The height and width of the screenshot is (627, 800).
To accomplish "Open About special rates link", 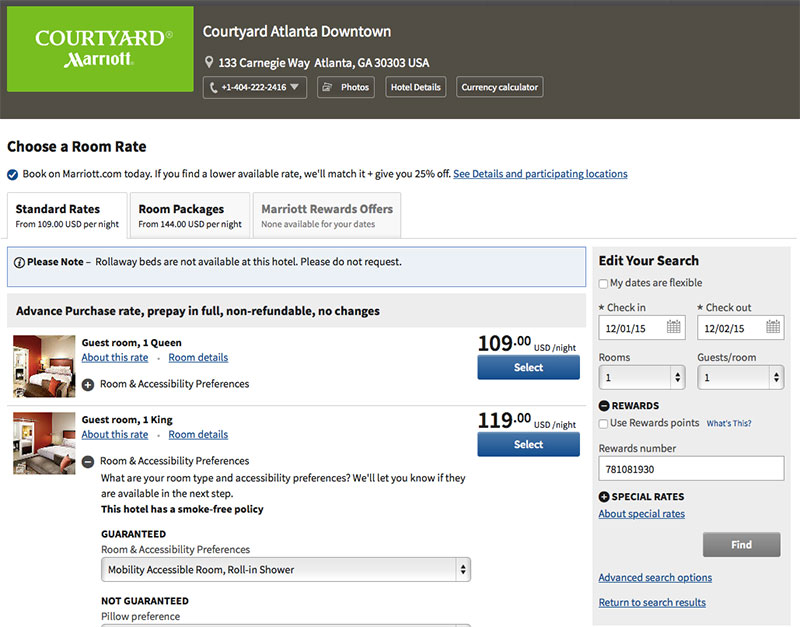I will tap(642, 514).
